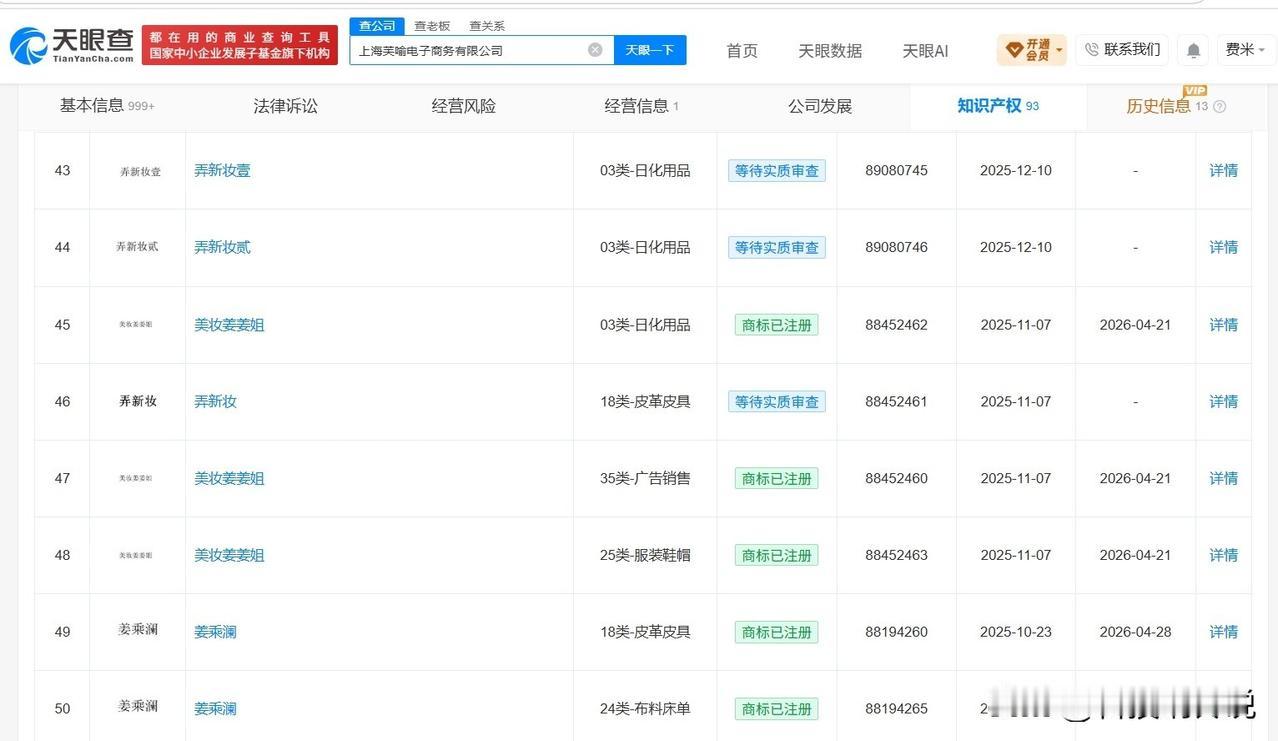Open 姜乘澜 link in row 49
Viewport: 1278px width, 741px height.
tap(215, 632)
